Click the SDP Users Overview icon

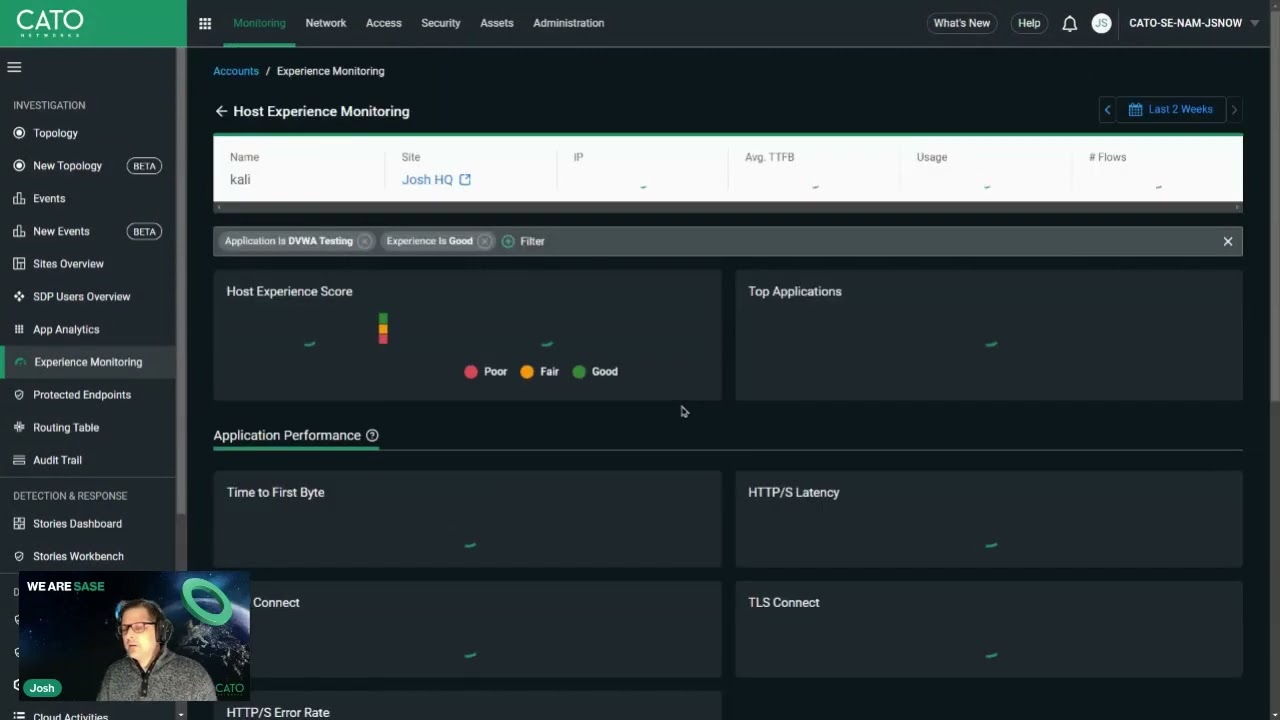(19, 296)
